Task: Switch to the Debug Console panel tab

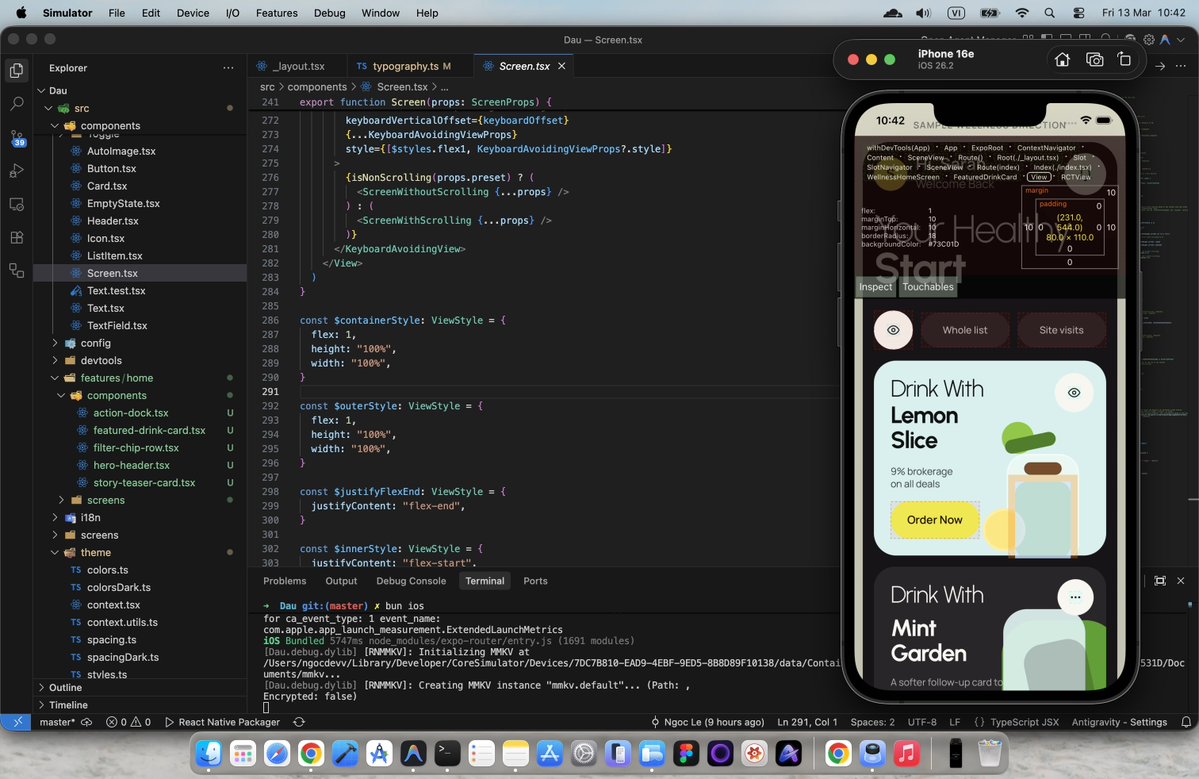Action: (411, 581)
